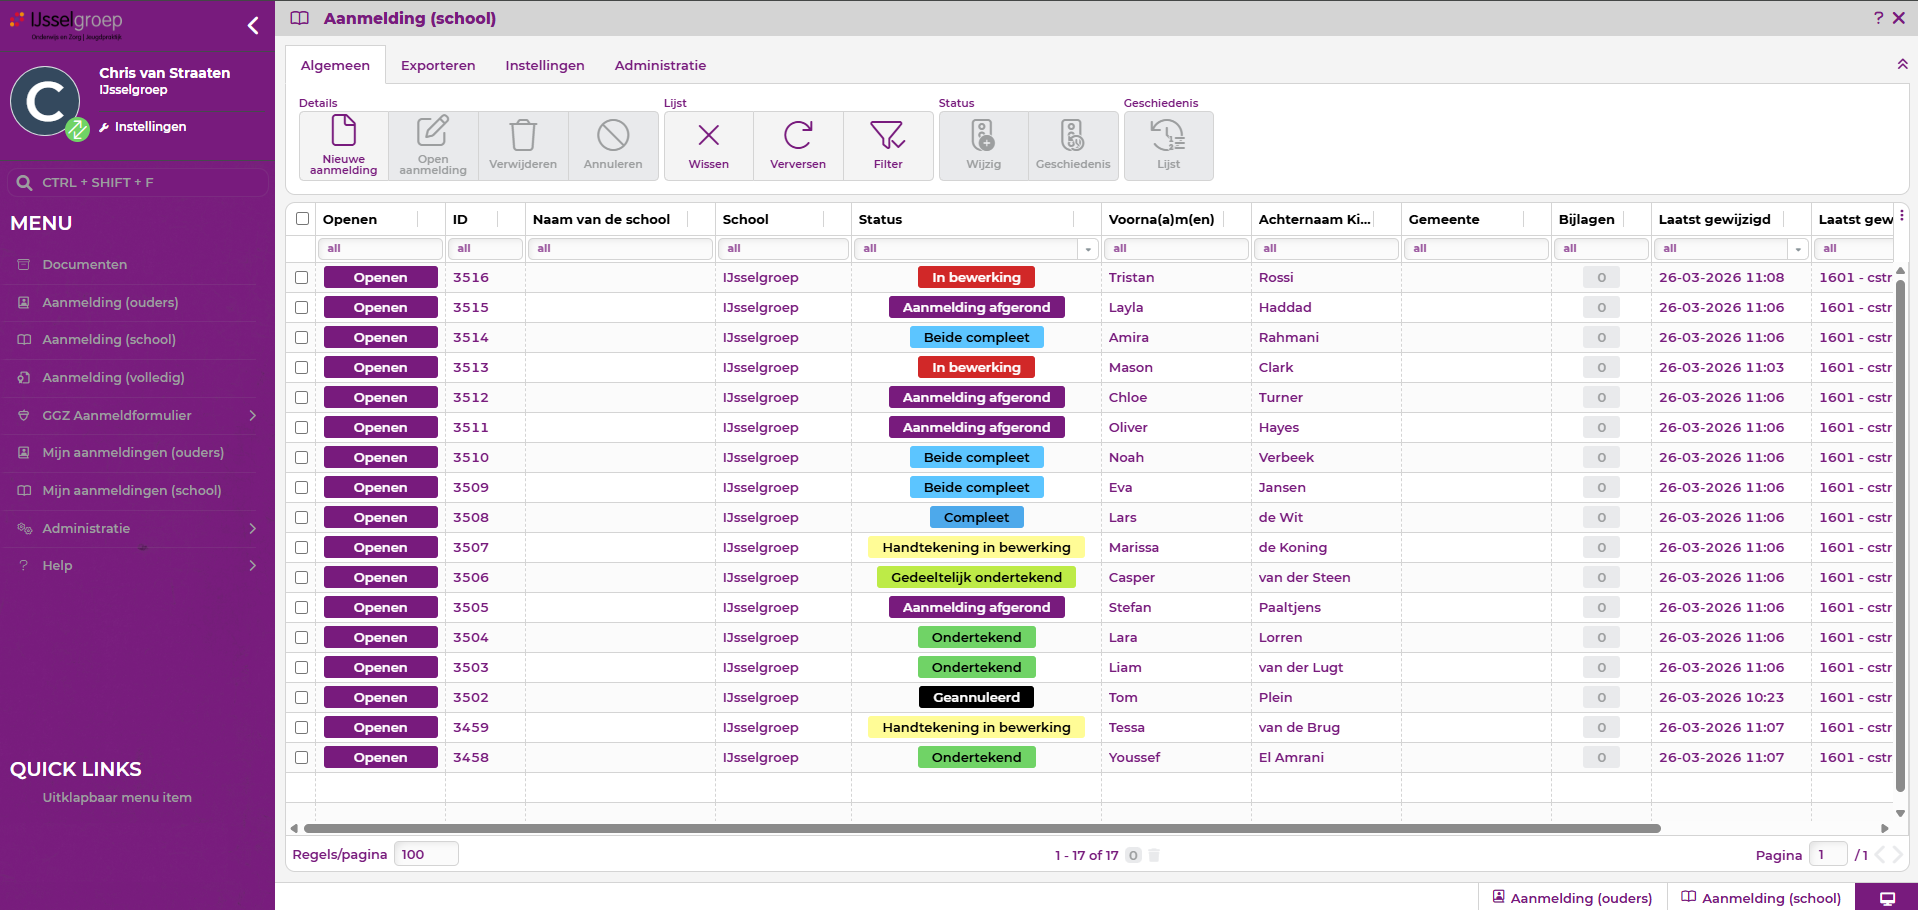This screenshot has width=1918, height=910.
Task: Collapse the ribbon toolbar with double chevron
Action: coord(1902,64)
